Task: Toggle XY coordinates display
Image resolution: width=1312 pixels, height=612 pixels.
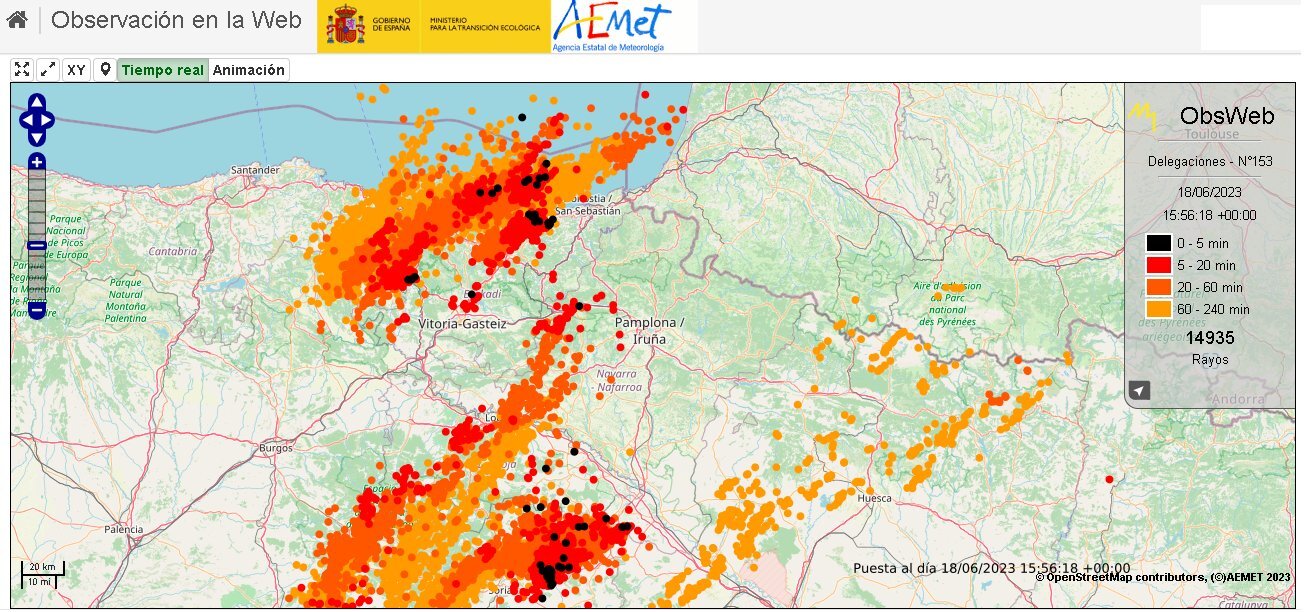Action: click(76, 70)
